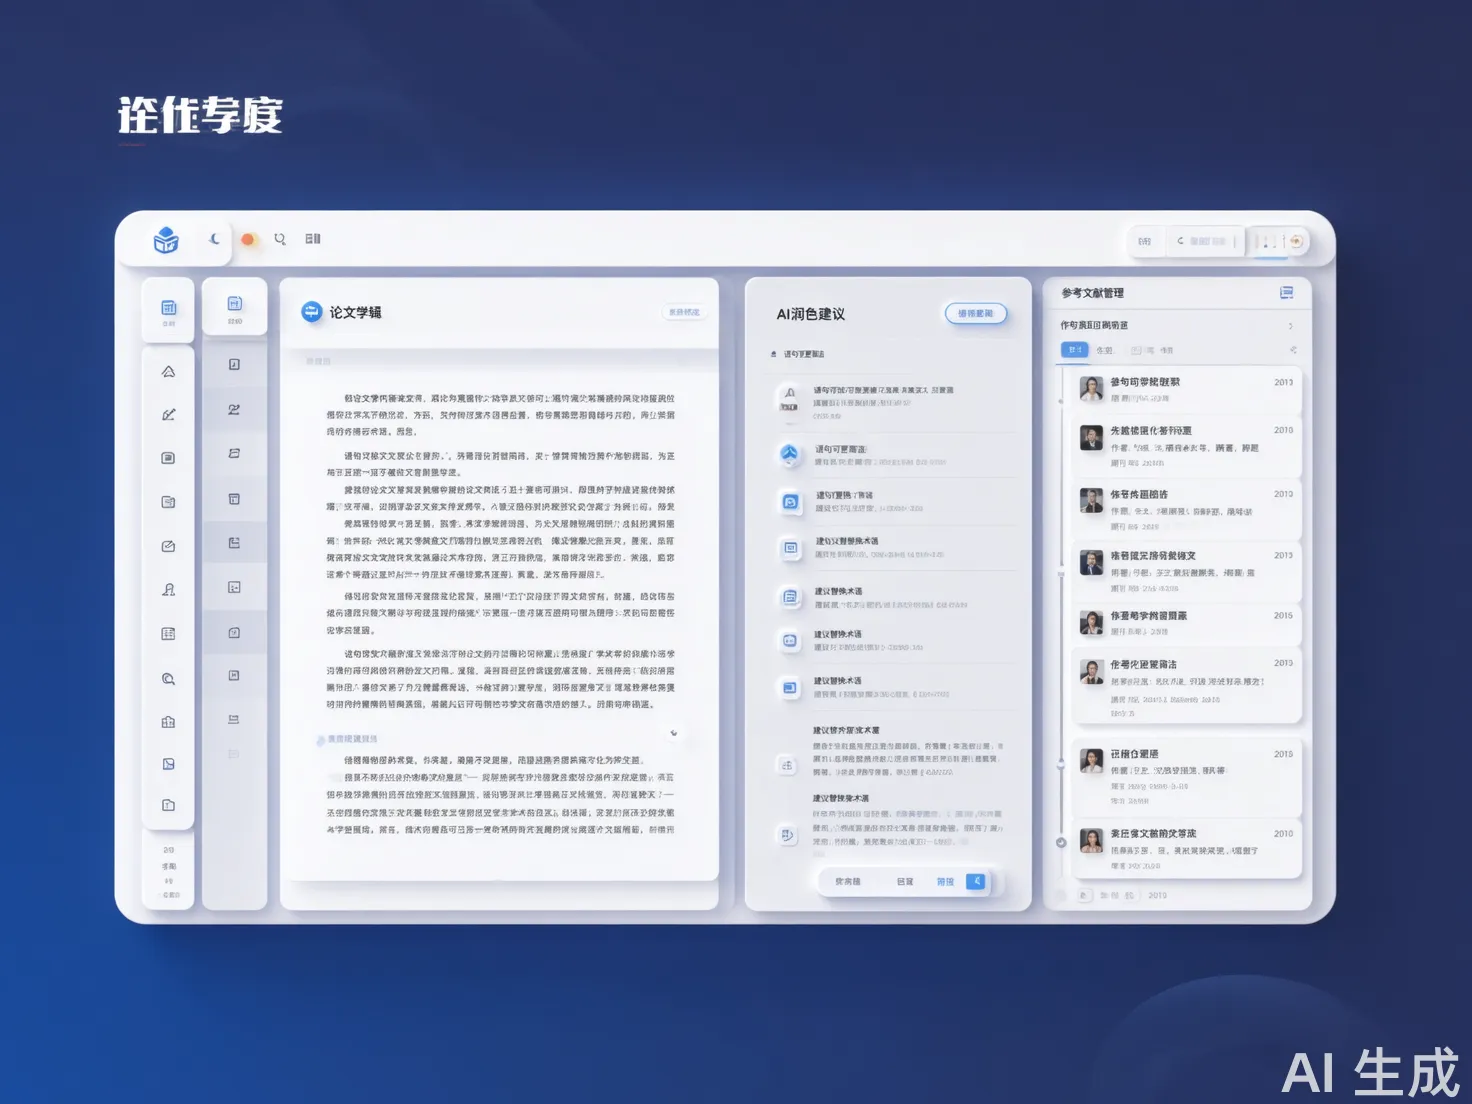Select the calendar icon topping the left sidebar
Screen dimensions: 1472x1104
click(x=169, y=308)
